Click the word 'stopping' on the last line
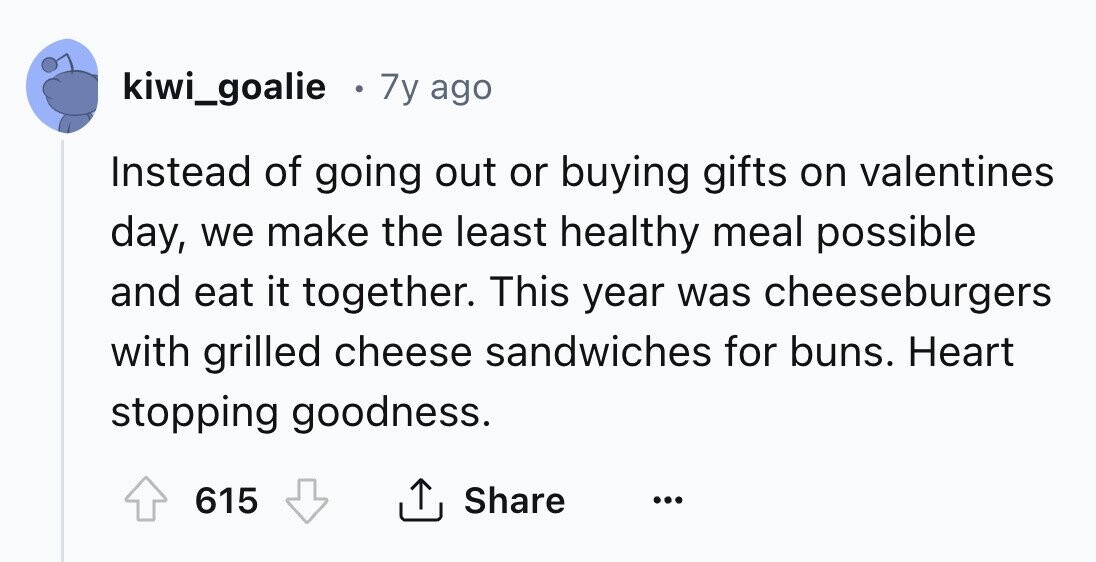Screen dimensions: 1096x562 pyautogui.click(x=195, y=413)
